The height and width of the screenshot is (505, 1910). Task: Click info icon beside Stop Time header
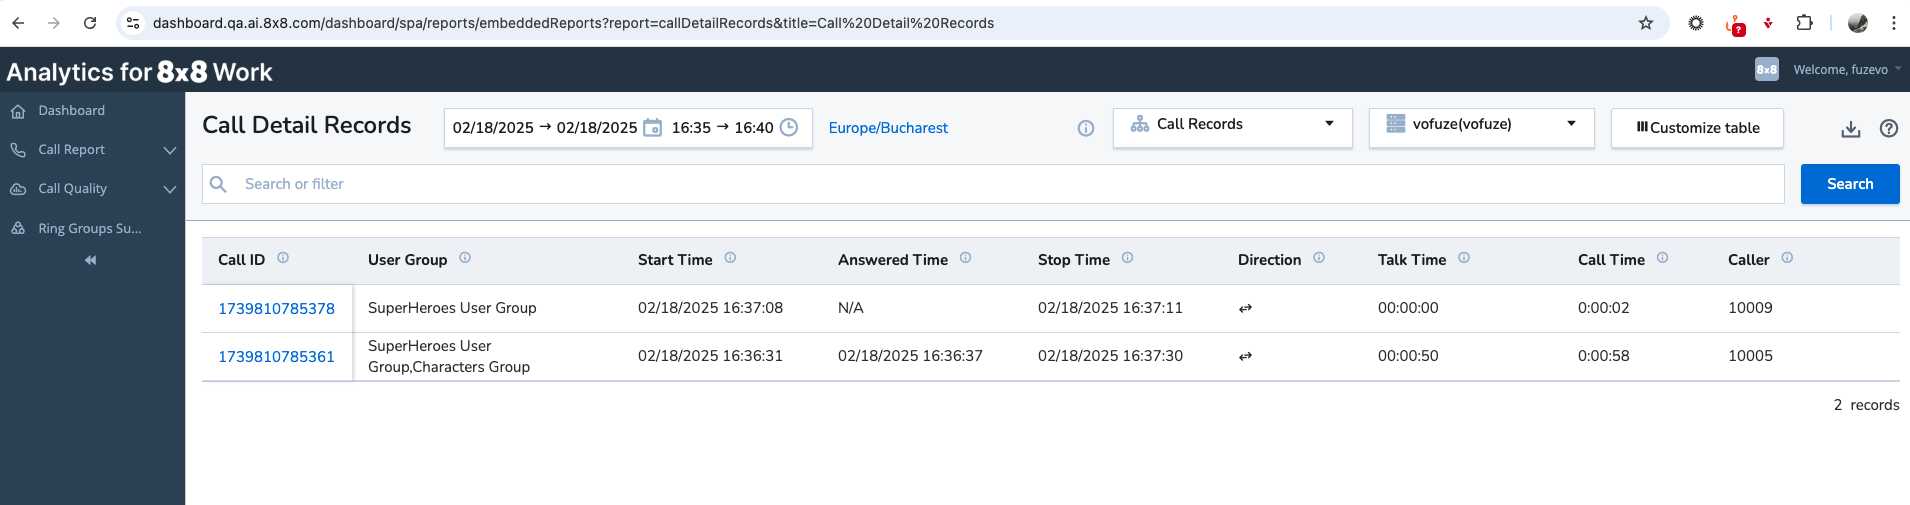point(1127,257)
